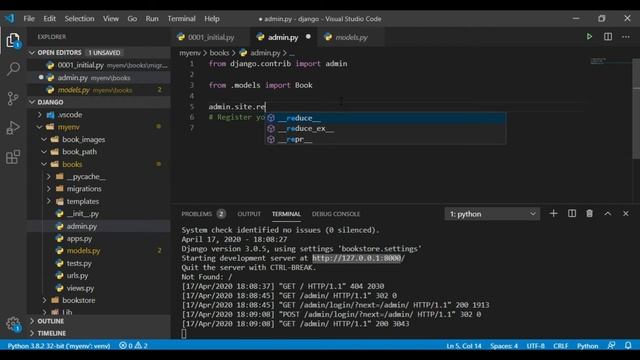The height and width of the screenshot is (360, 640).
Task: Open the Go menu
Action: tap(132, 19)
